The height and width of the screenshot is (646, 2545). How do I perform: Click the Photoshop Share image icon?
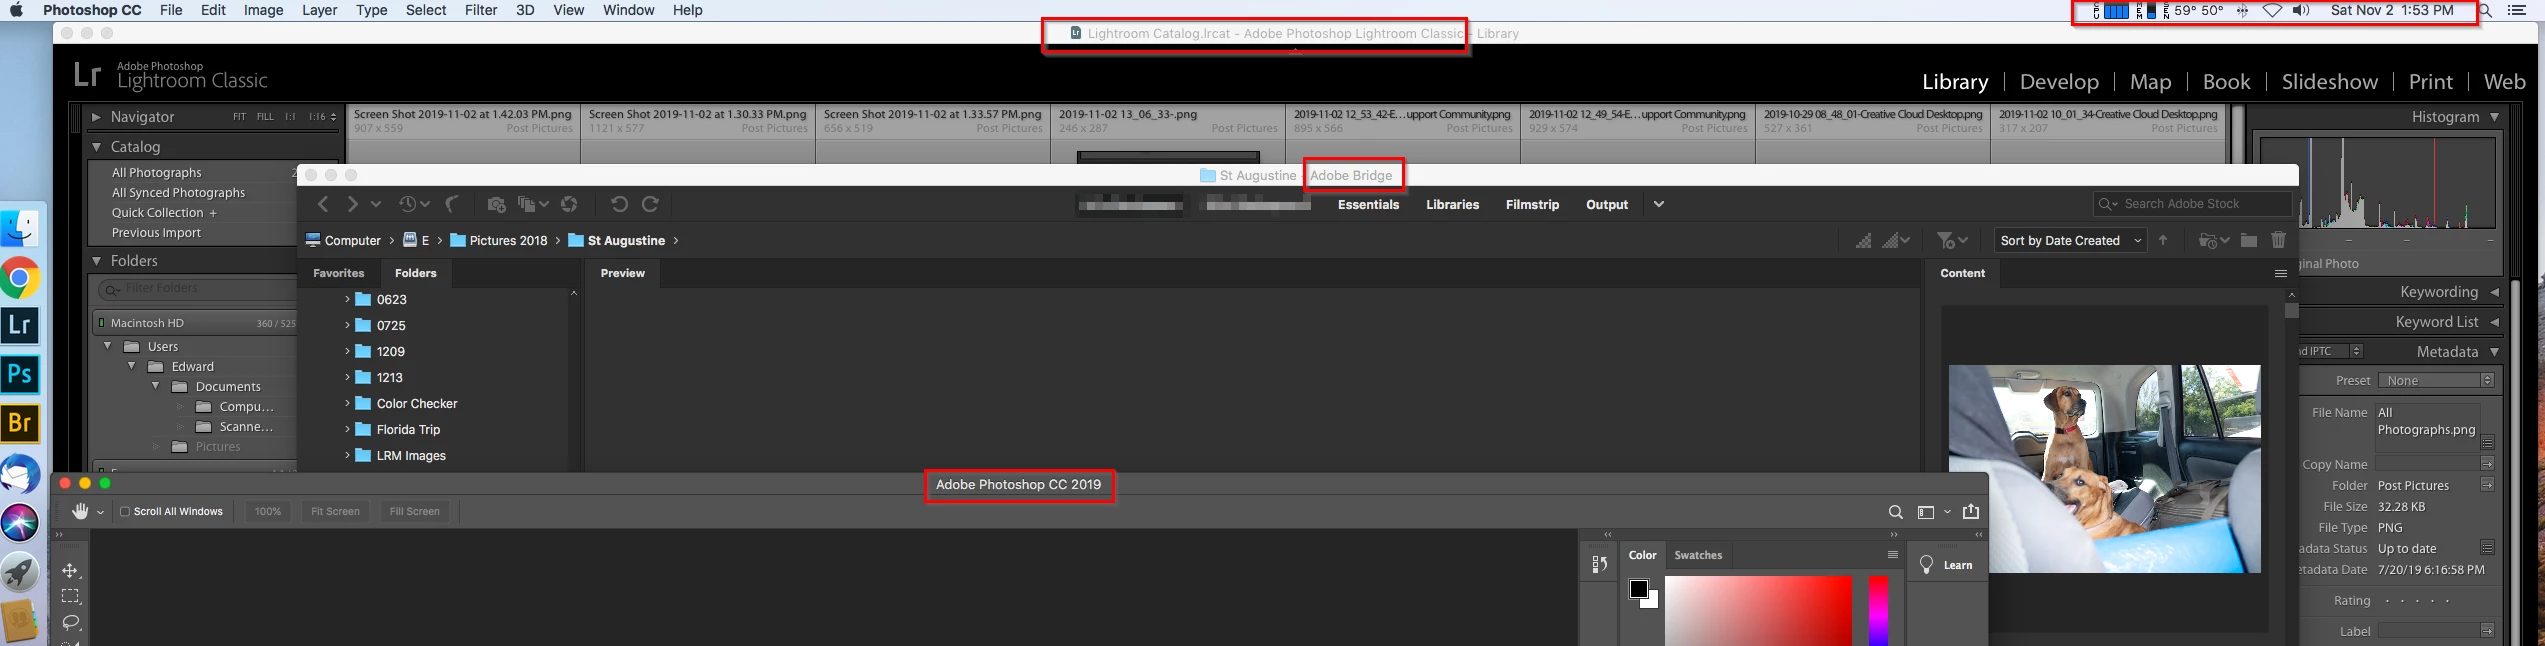click(1971, 511)
